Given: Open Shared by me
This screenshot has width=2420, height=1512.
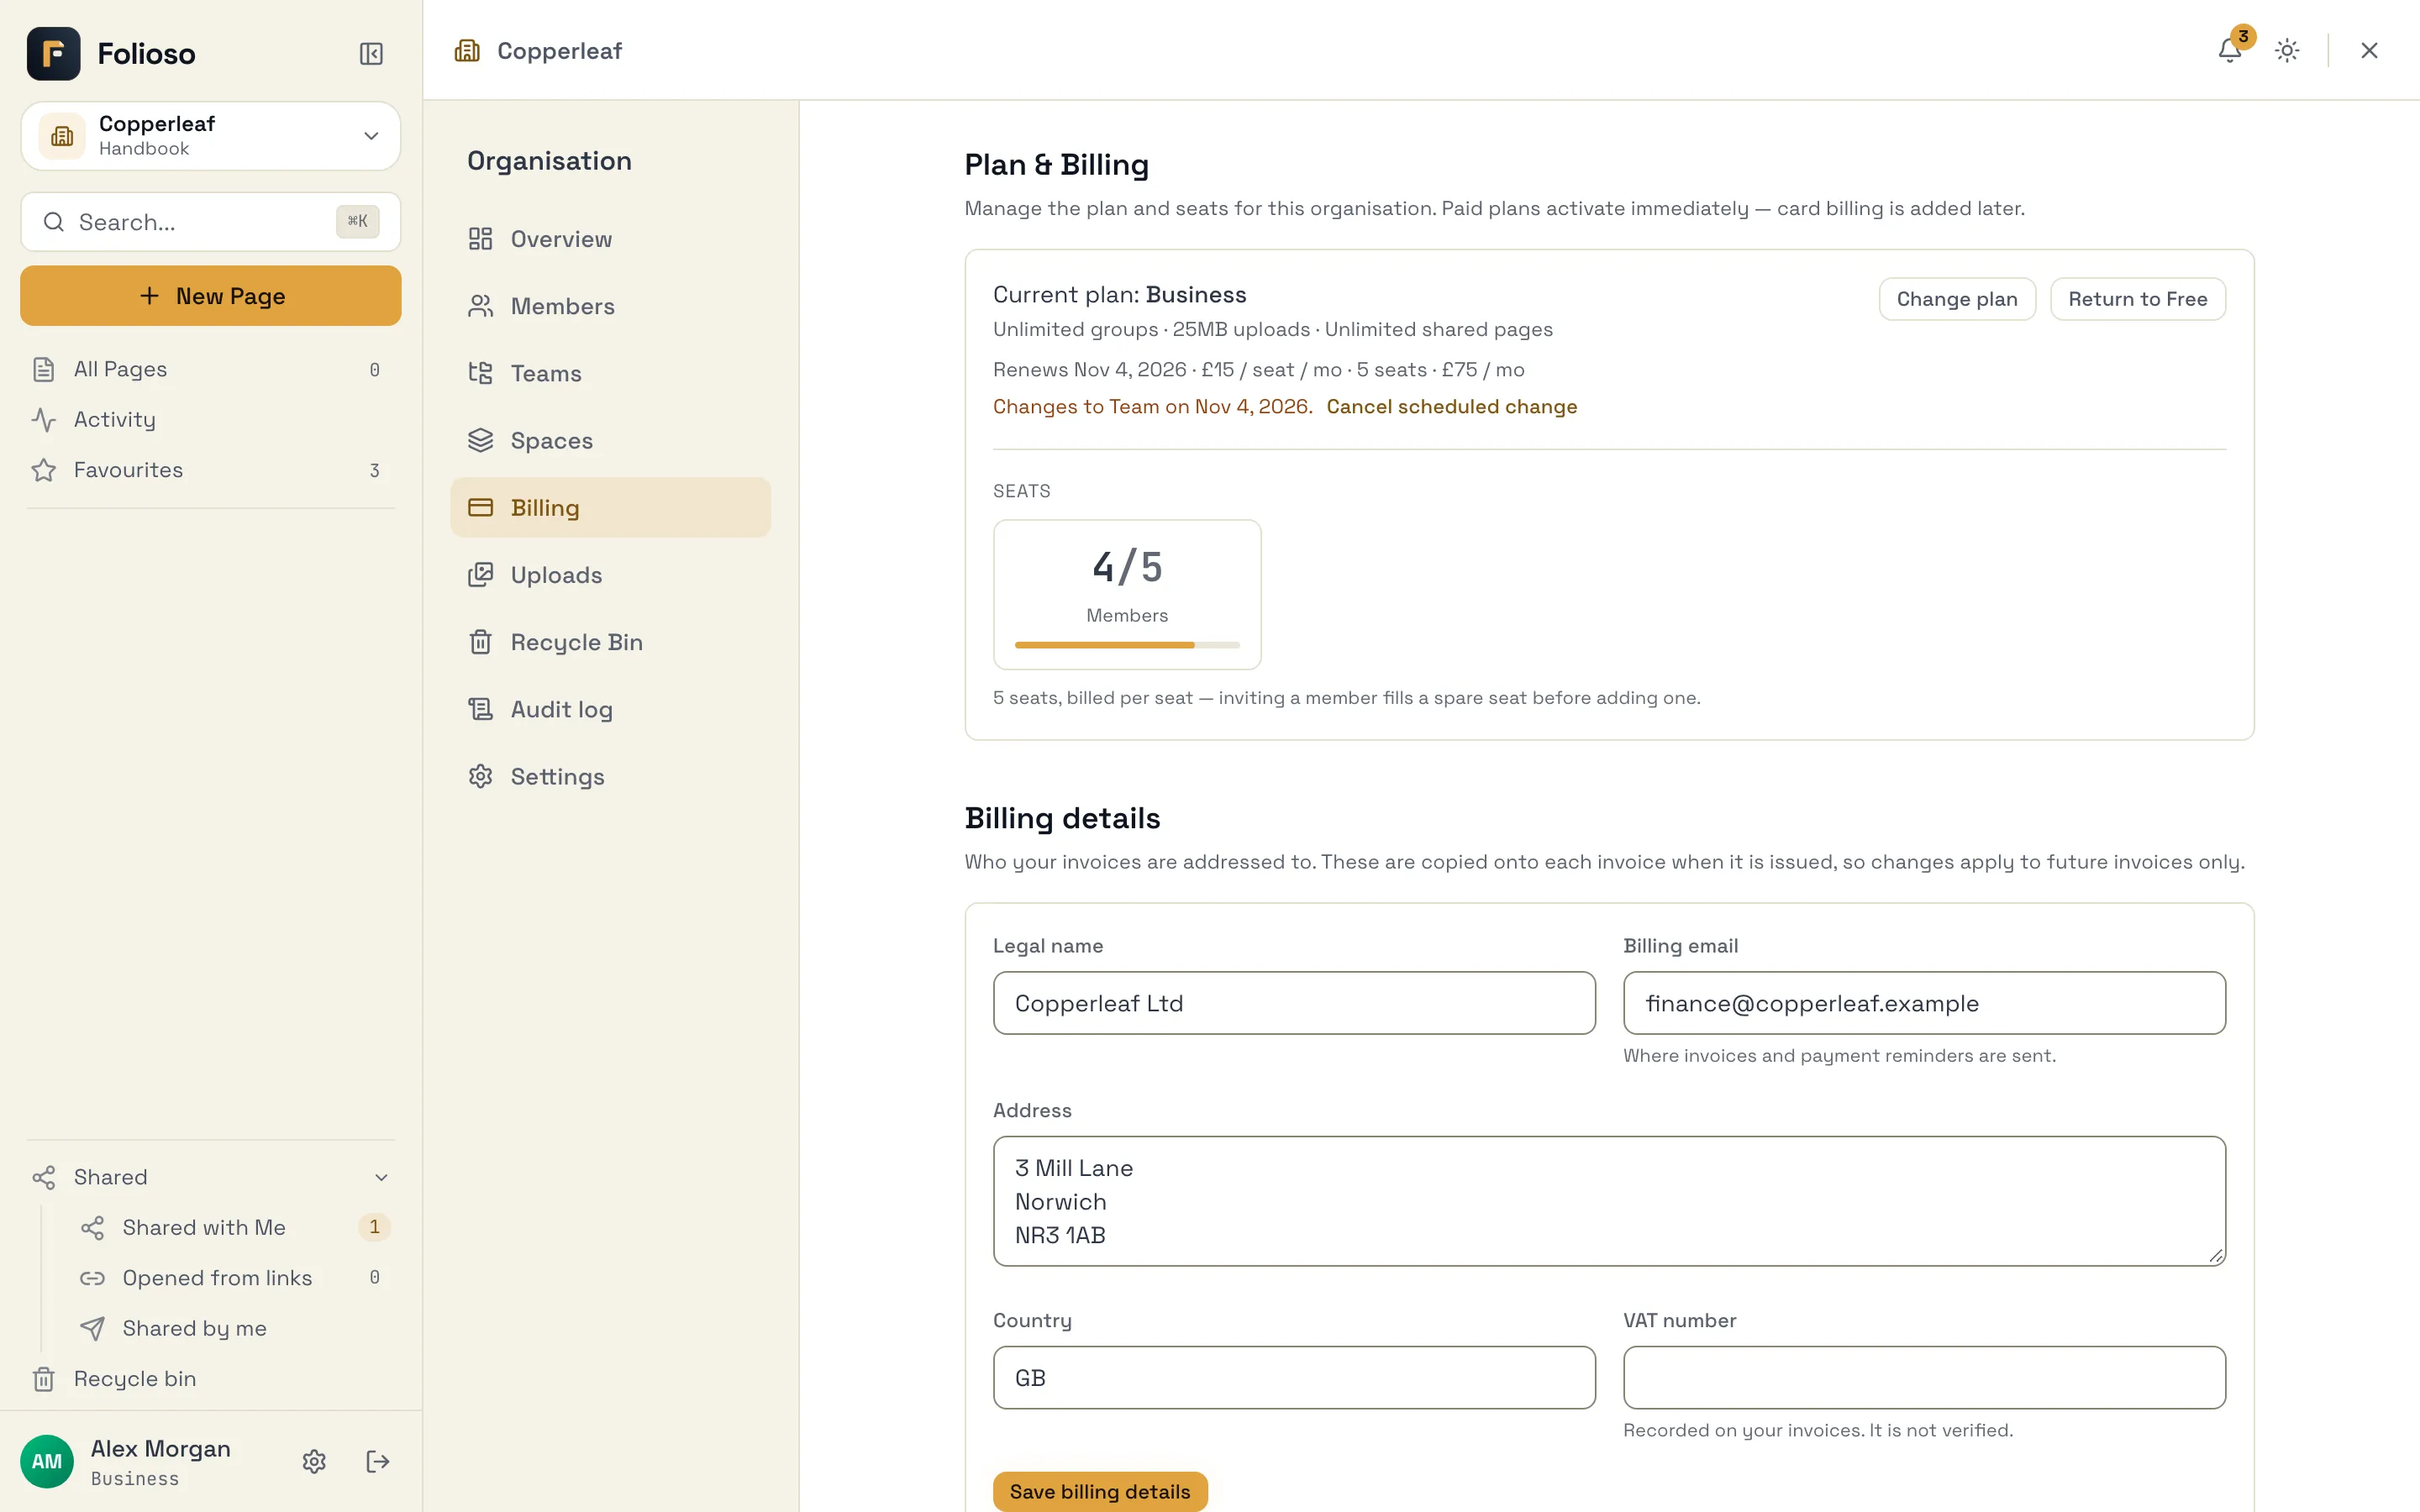Looking at the screenshot, I should 235,1328.
